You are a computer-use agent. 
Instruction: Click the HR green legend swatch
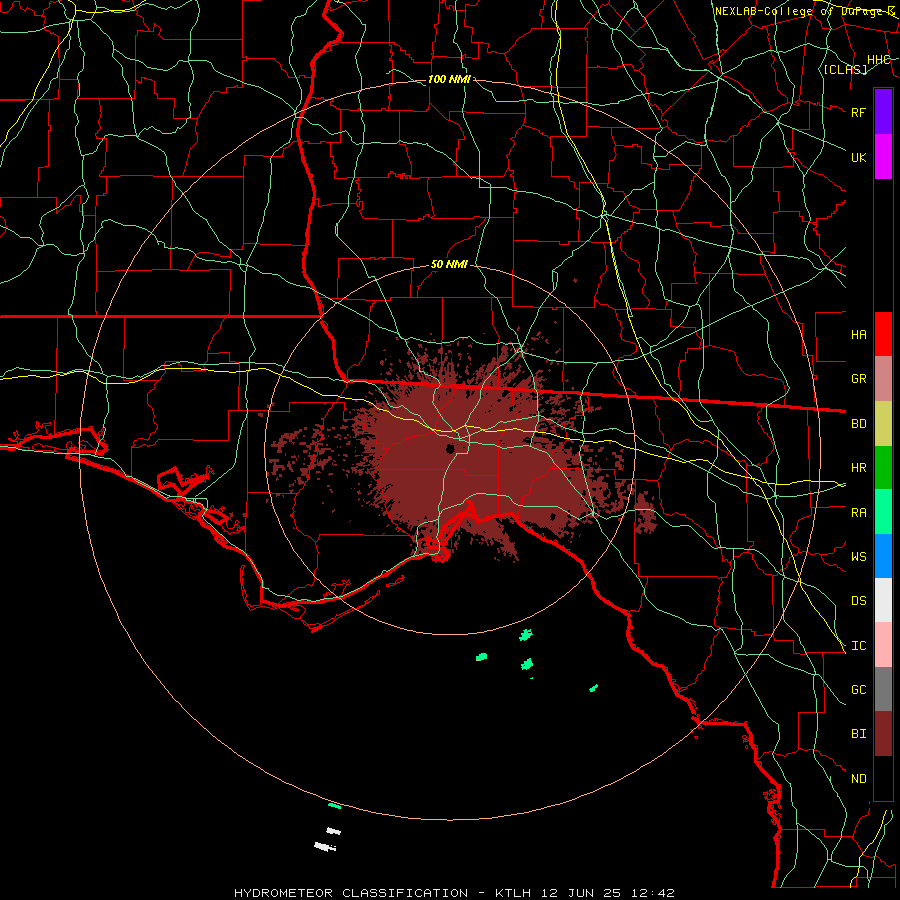click(883, 467)
